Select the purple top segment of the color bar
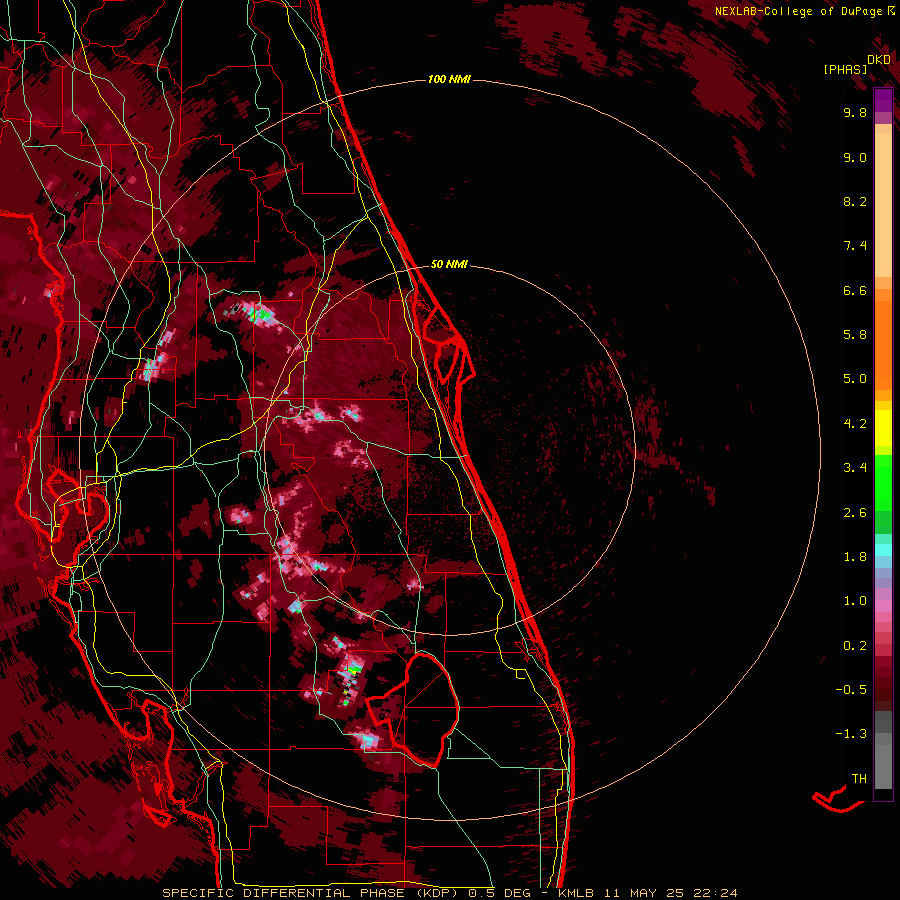 pos(883,100)
